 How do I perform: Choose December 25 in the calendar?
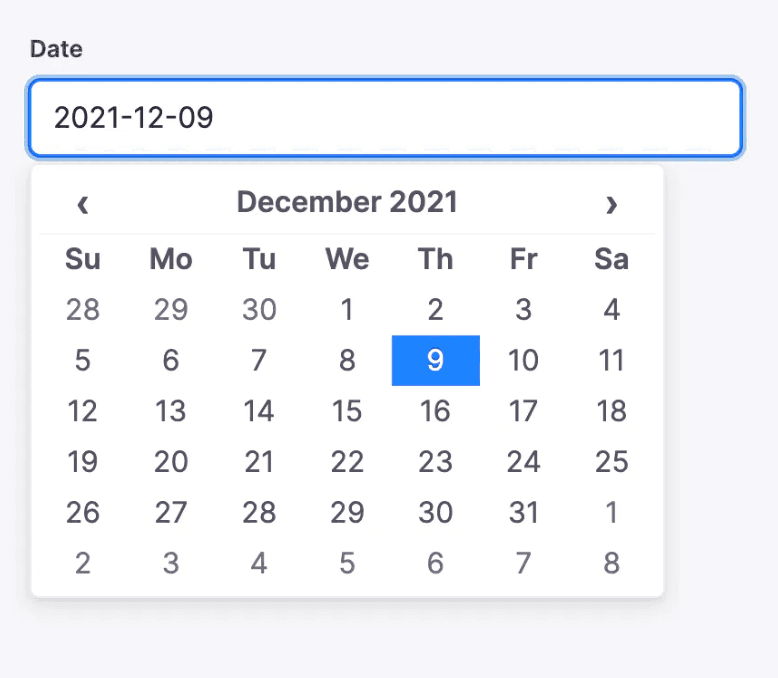click(x=612, y=462)
